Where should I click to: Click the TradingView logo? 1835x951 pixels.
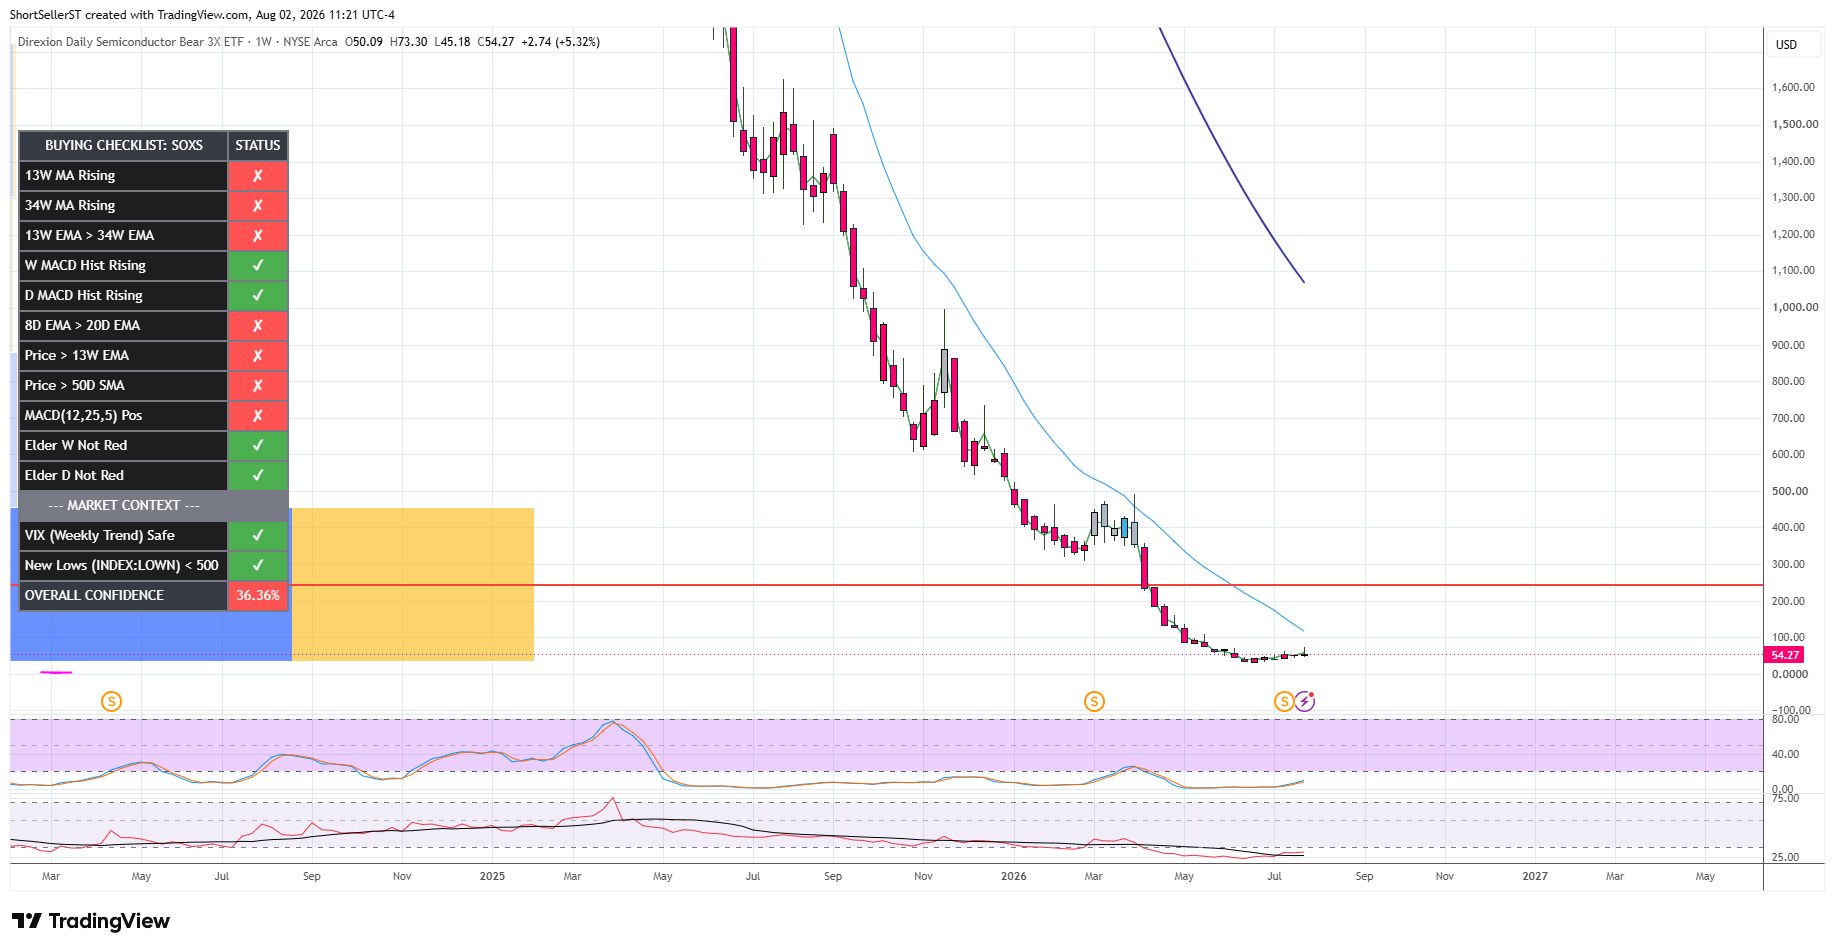click(91, 921)
